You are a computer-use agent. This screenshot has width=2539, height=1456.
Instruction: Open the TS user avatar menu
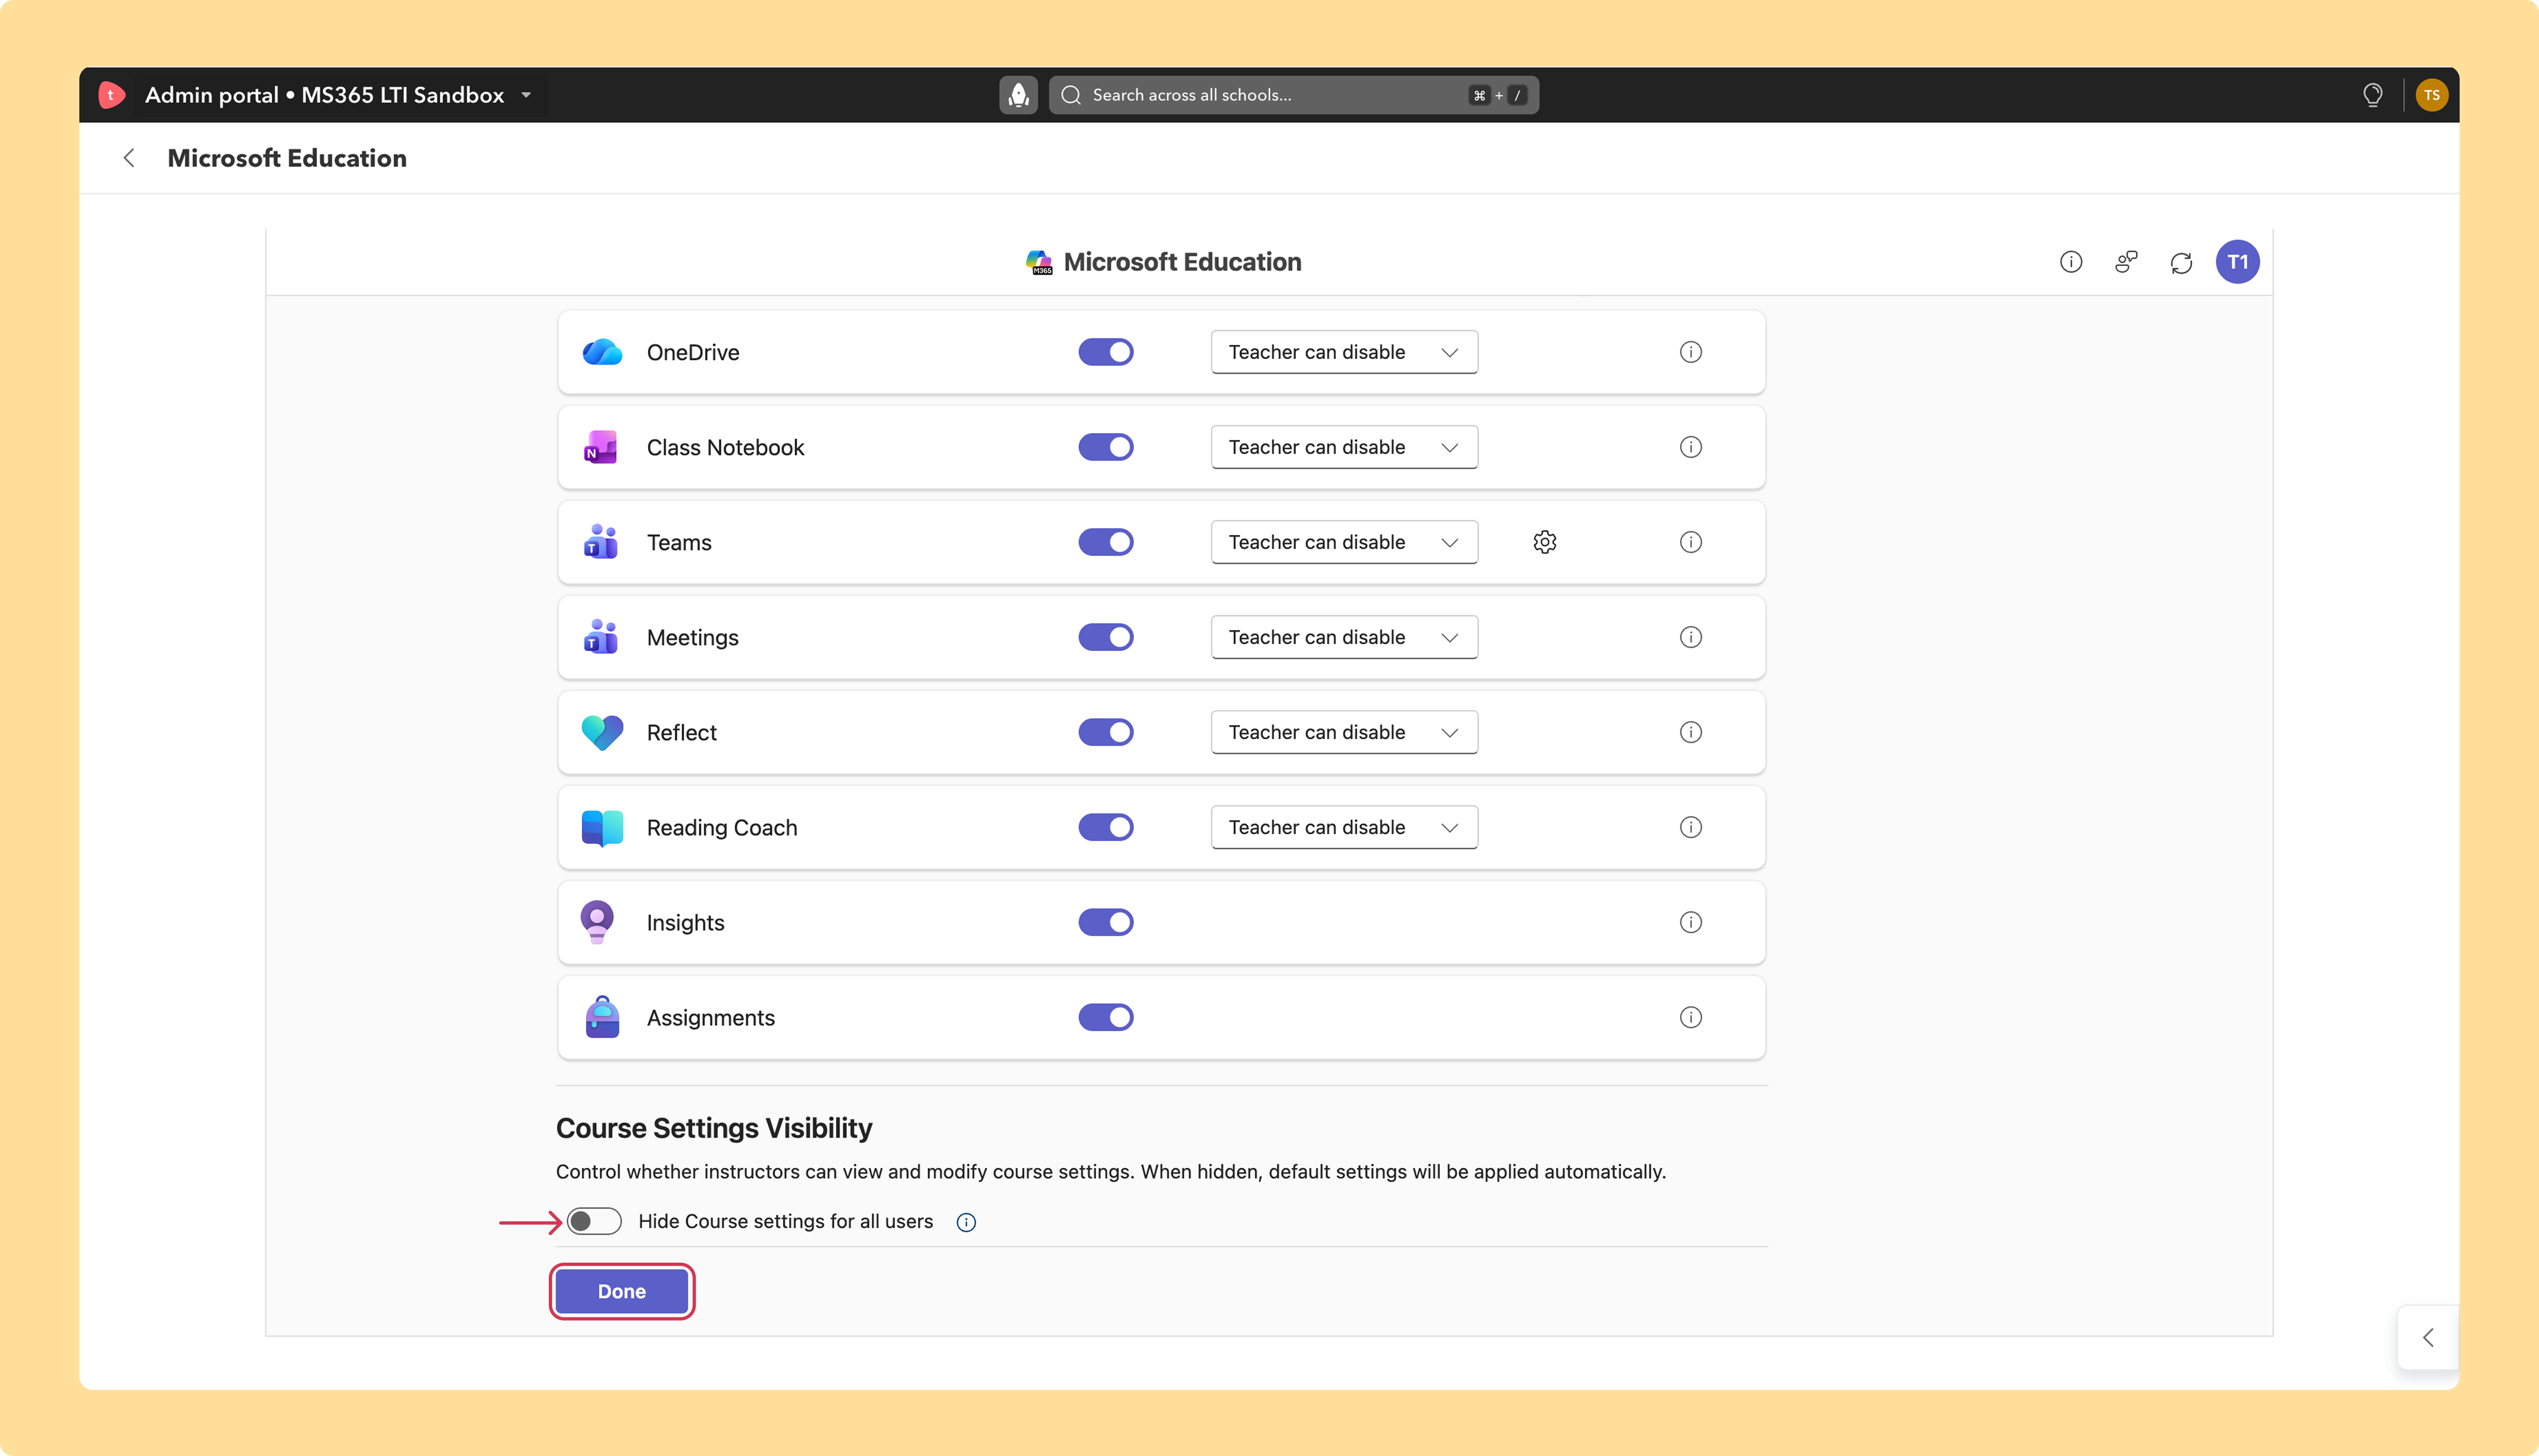2431,95
